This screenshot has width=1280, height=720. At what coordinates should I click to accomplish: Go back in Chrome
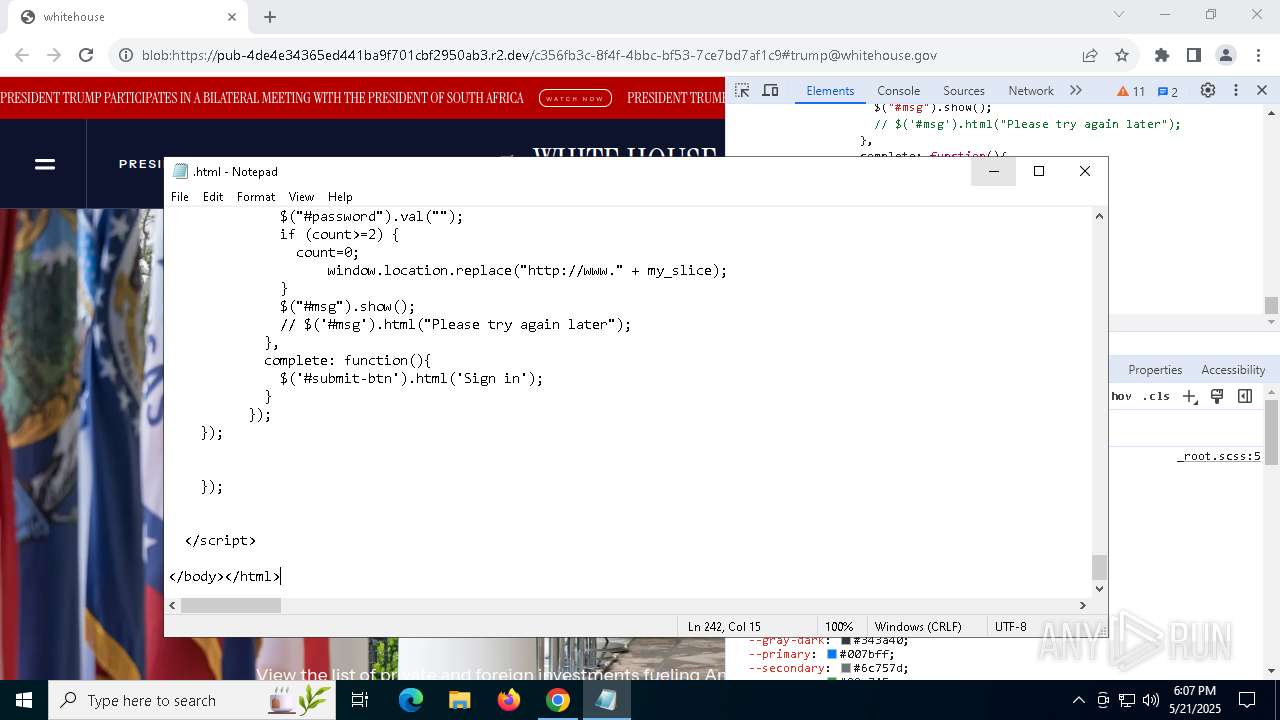pyautogui.click(x=22, y=55)
